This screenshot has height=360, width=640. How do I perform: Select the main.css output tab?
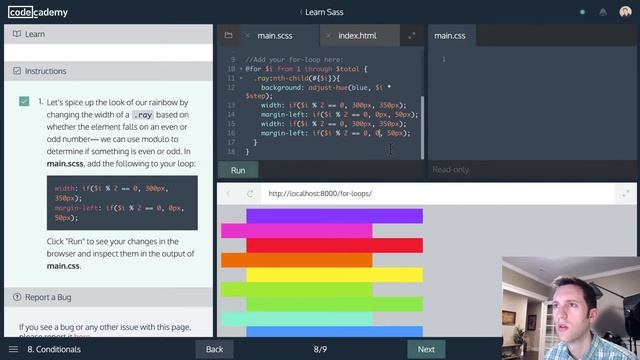450,36
